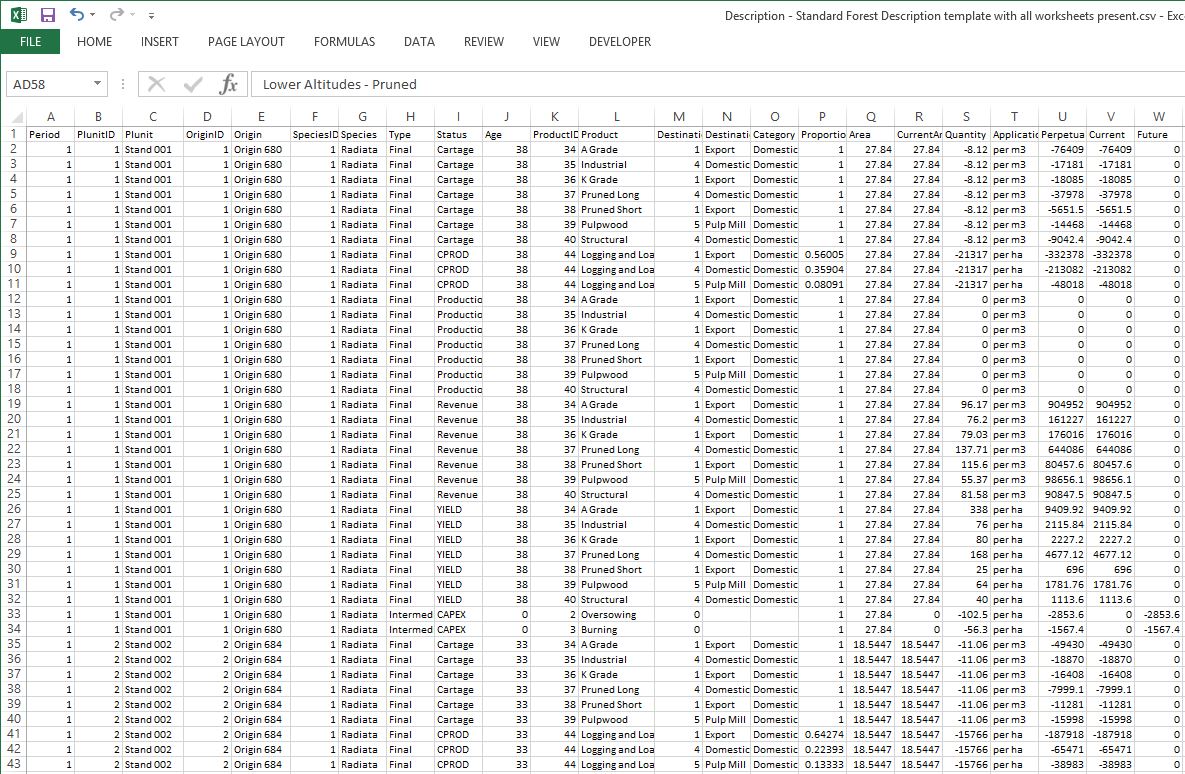The image size is (1185, 774).
Task: Select the quantity value '55.37'
Action: (x=966, y=480)
